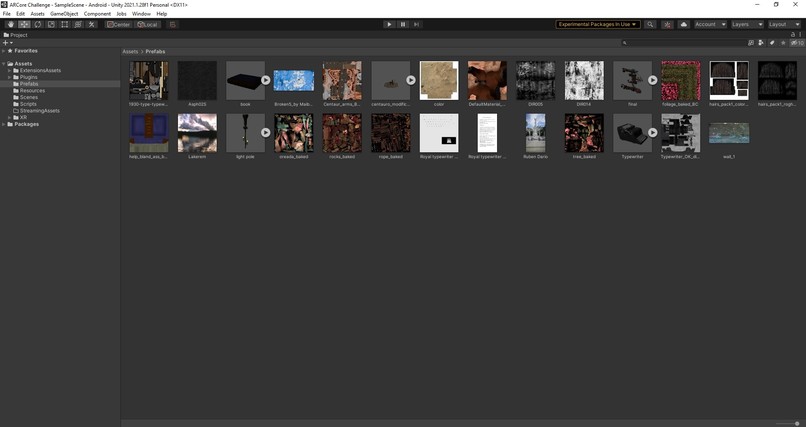Select the foliage_baked_BC texture thumbnail
This screenshot has width=806, height=427.
click(681, 81)
